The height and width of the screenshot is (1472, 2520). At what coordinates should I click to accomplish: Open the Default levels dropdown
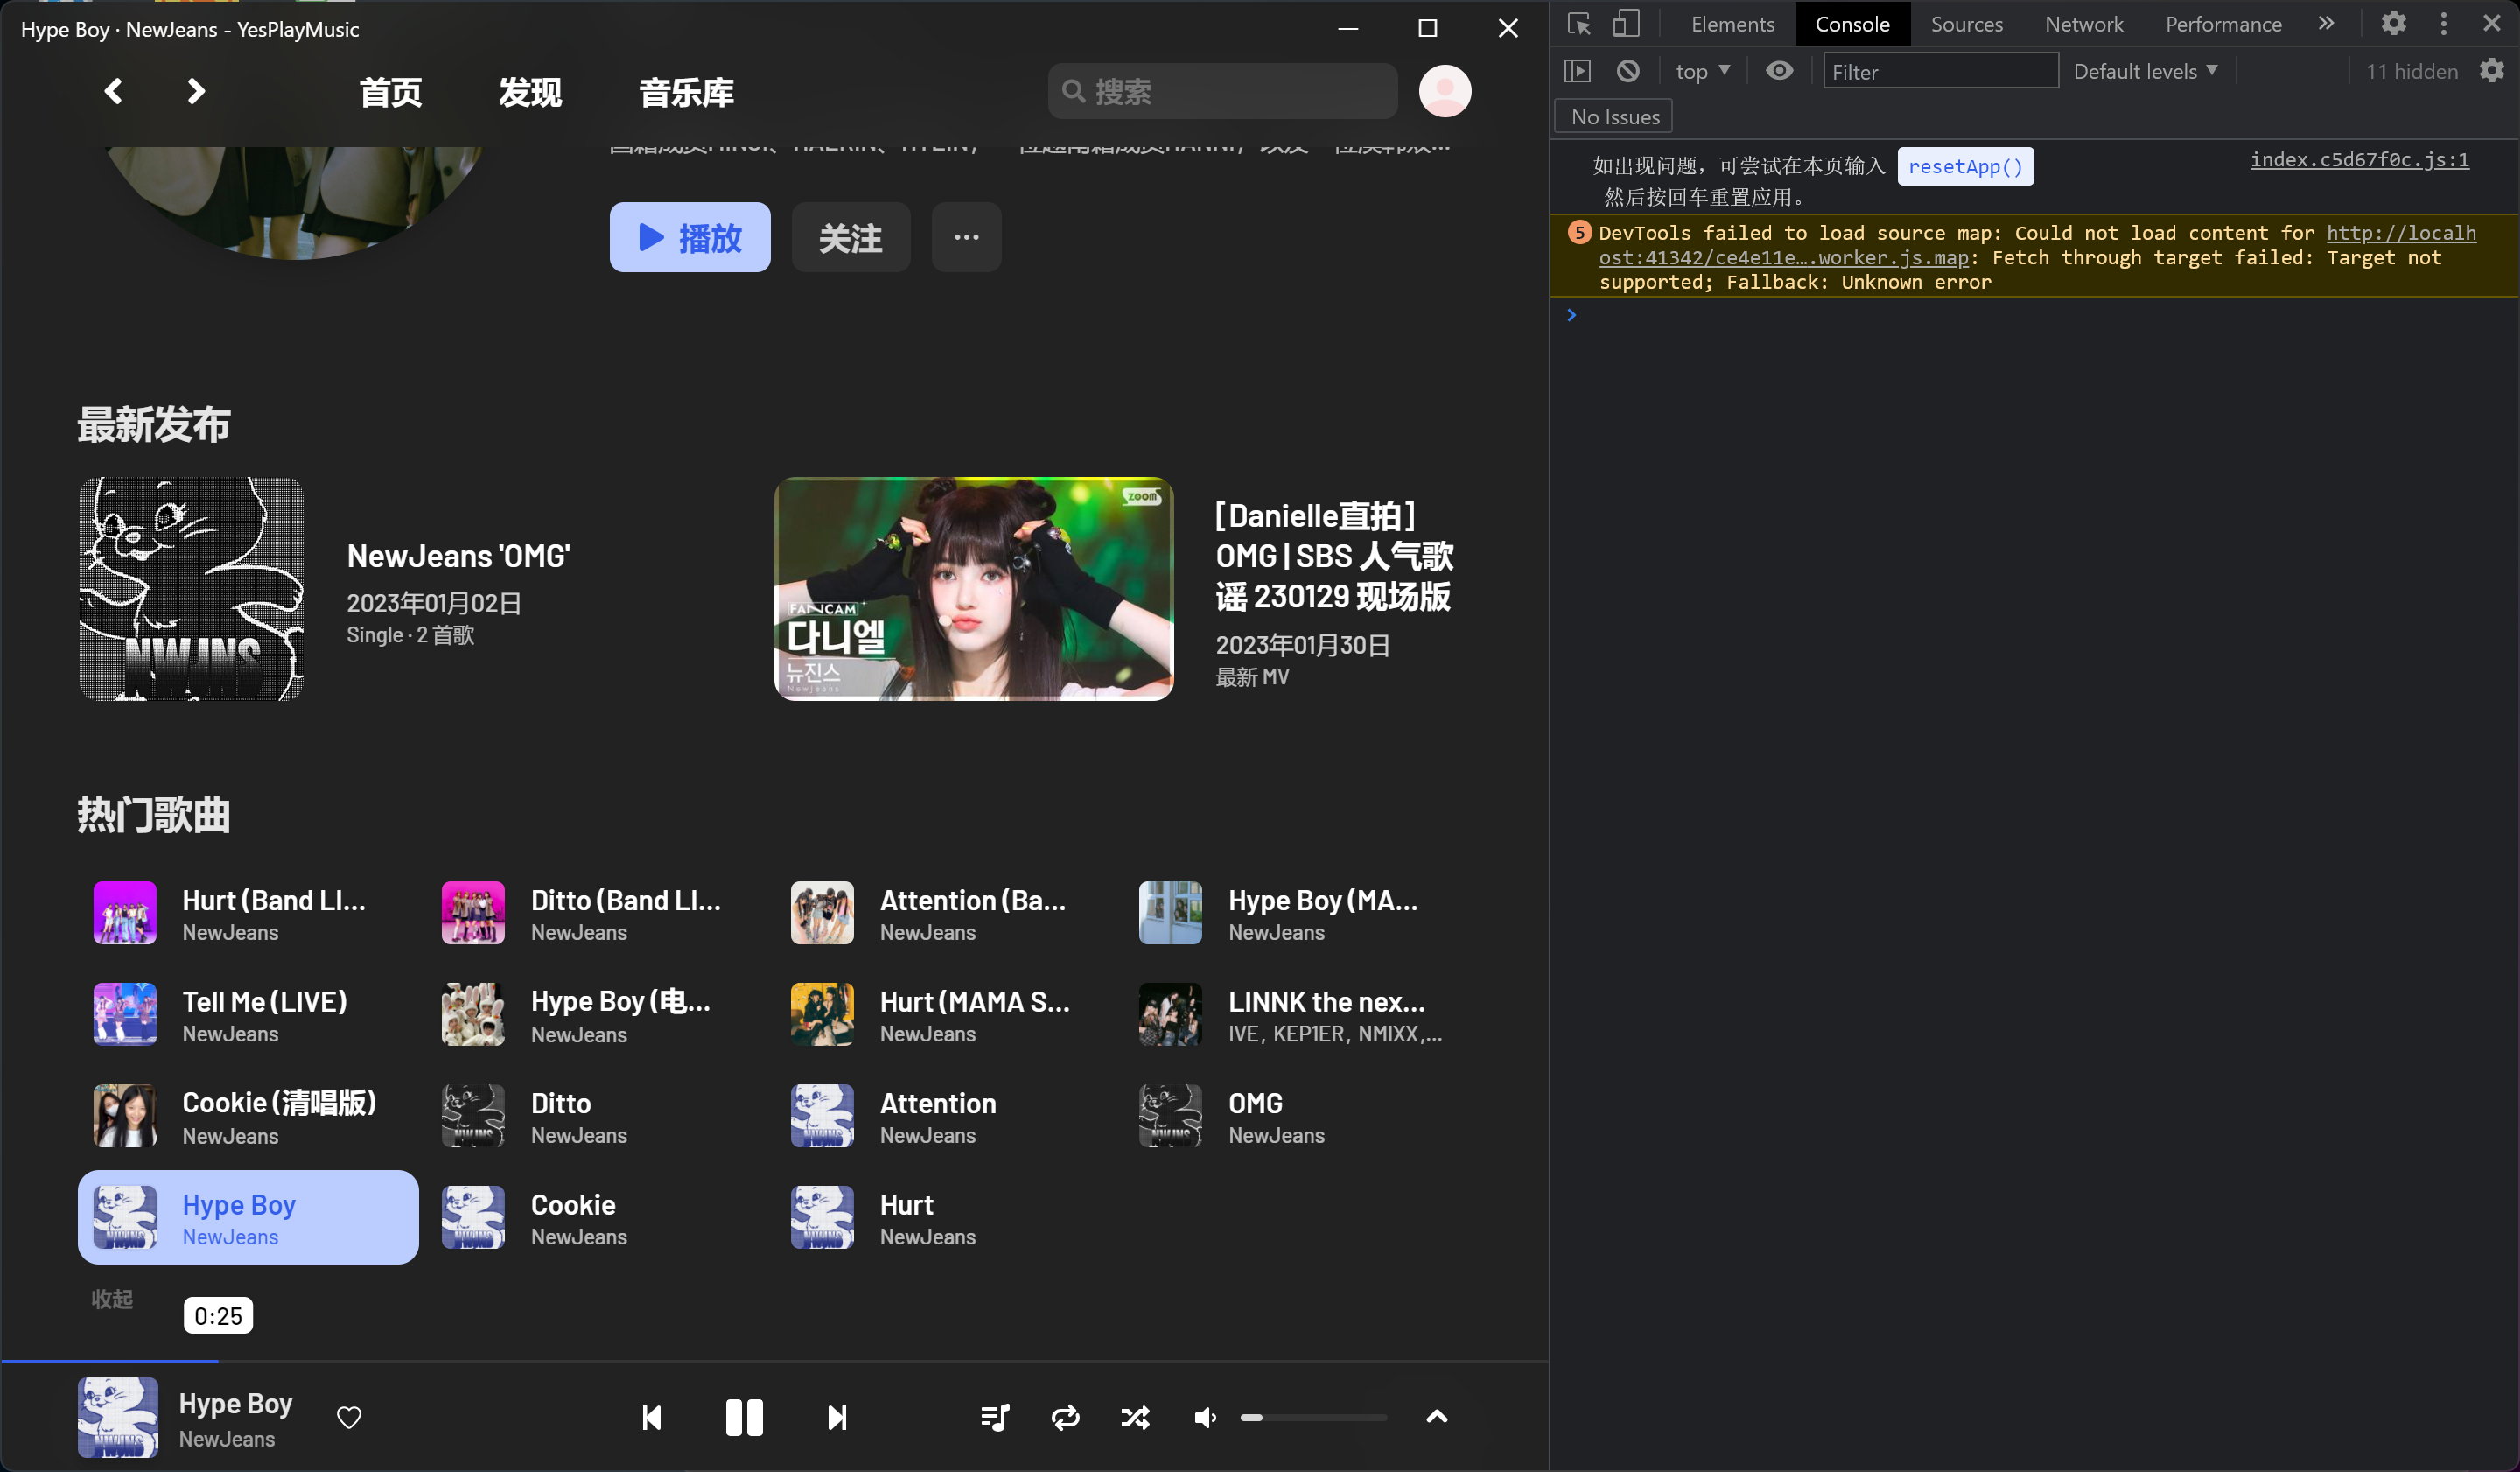tap(2145, 71)
